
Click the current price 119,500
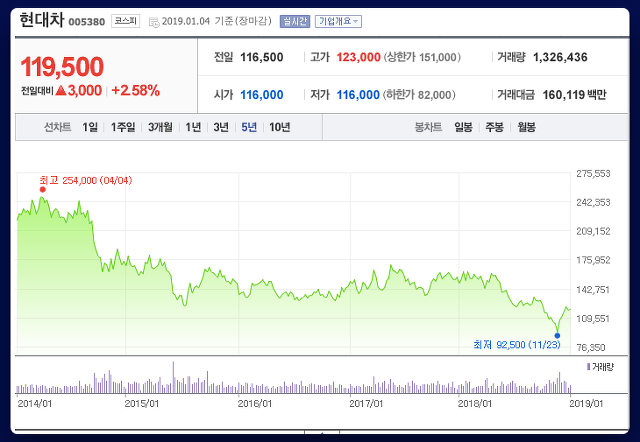point(62,67)
